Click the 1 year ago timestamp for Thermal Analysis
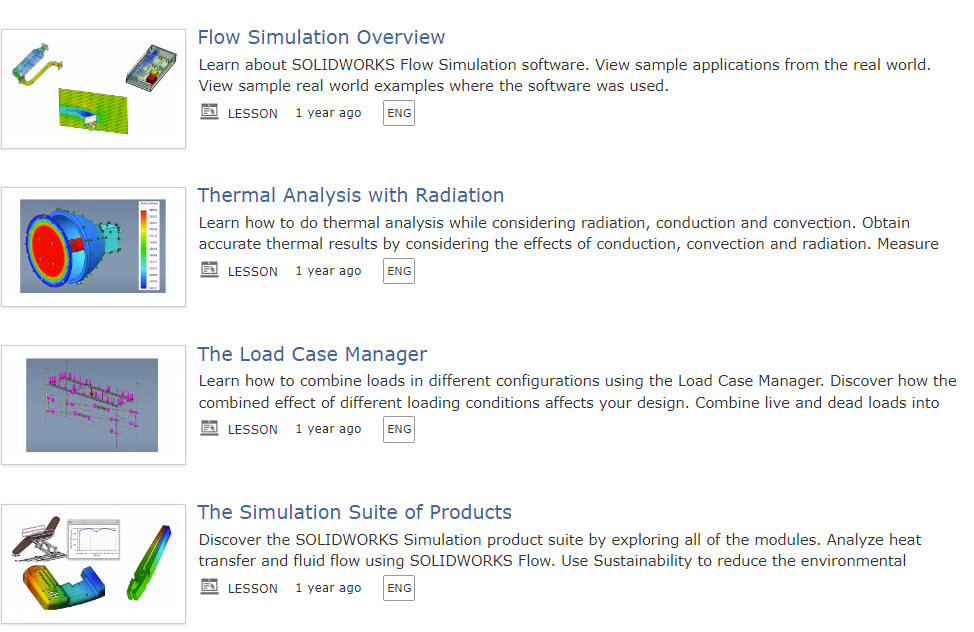Screen dimensions: 974x632 328,271
